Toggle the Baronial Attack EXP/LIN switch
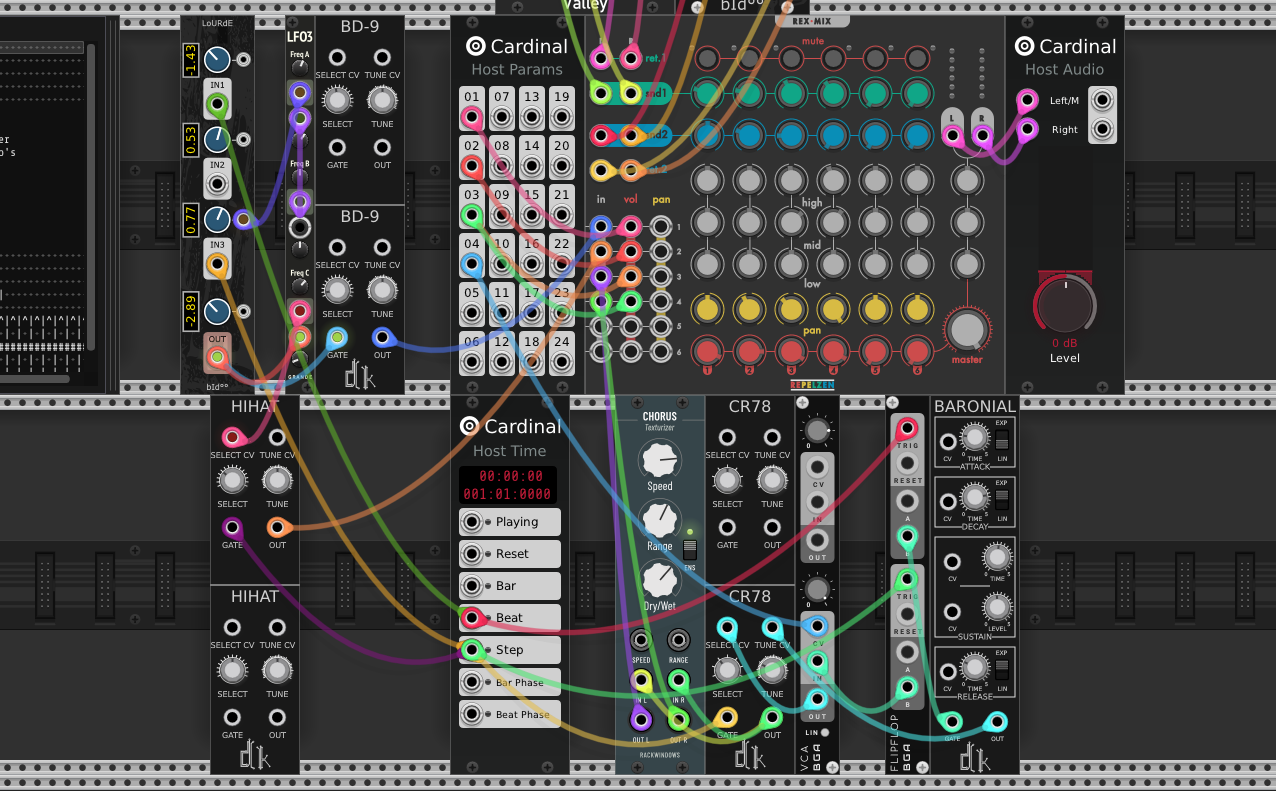Screen dimensions: 1276x791 [x=1001, y=441]
